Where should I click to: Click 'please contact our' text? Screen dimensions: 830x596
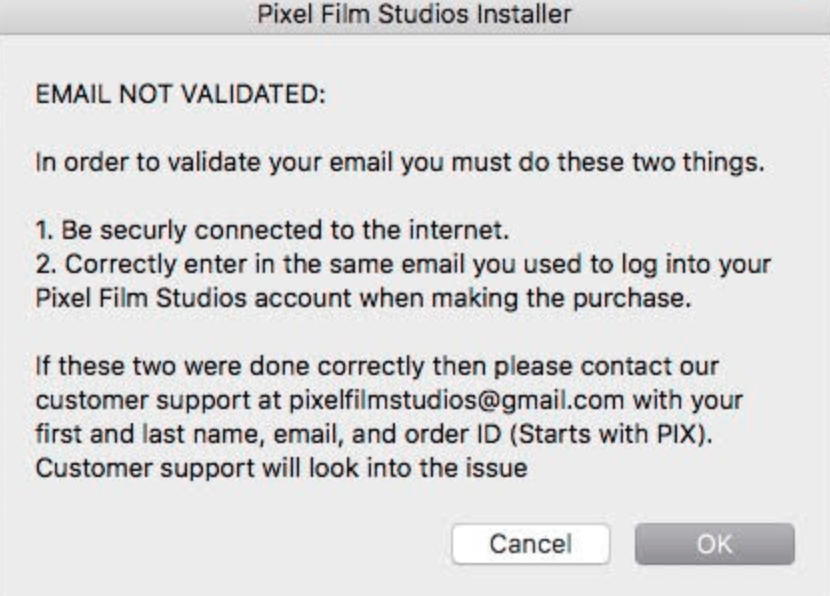pos(606,366)
